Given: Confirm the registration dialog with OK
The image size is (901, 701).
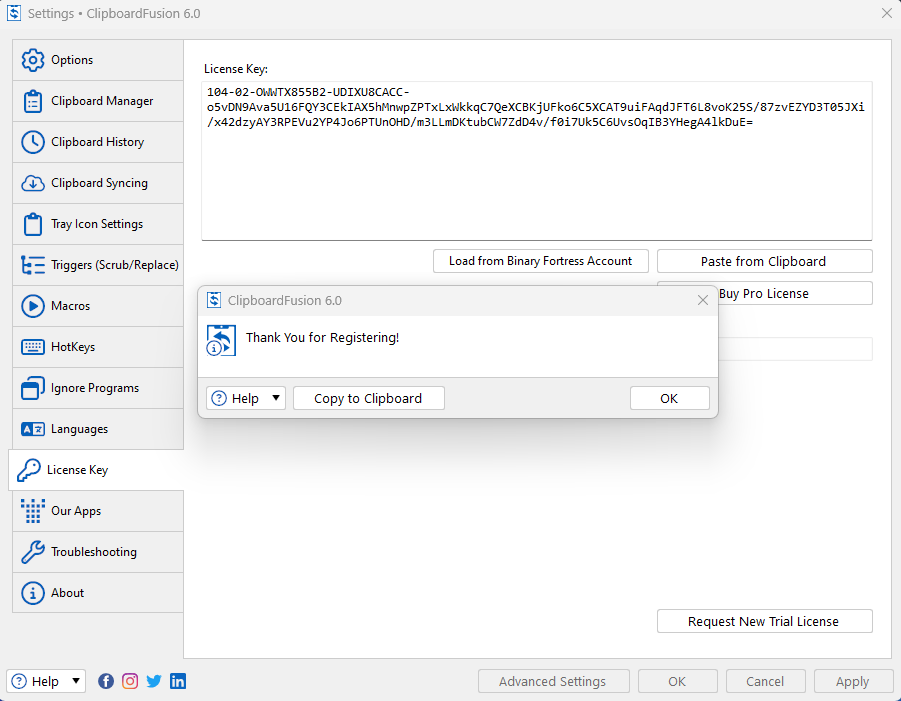Looking at the screenshot, I should pyautogui.click(x=669, y=398).
